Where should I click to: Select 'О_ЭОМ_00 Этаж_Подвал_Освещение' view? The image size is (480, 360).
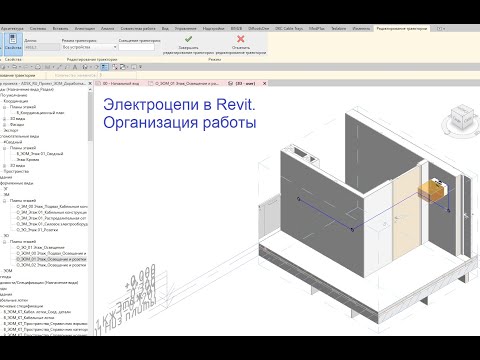(x=52, y=253)
